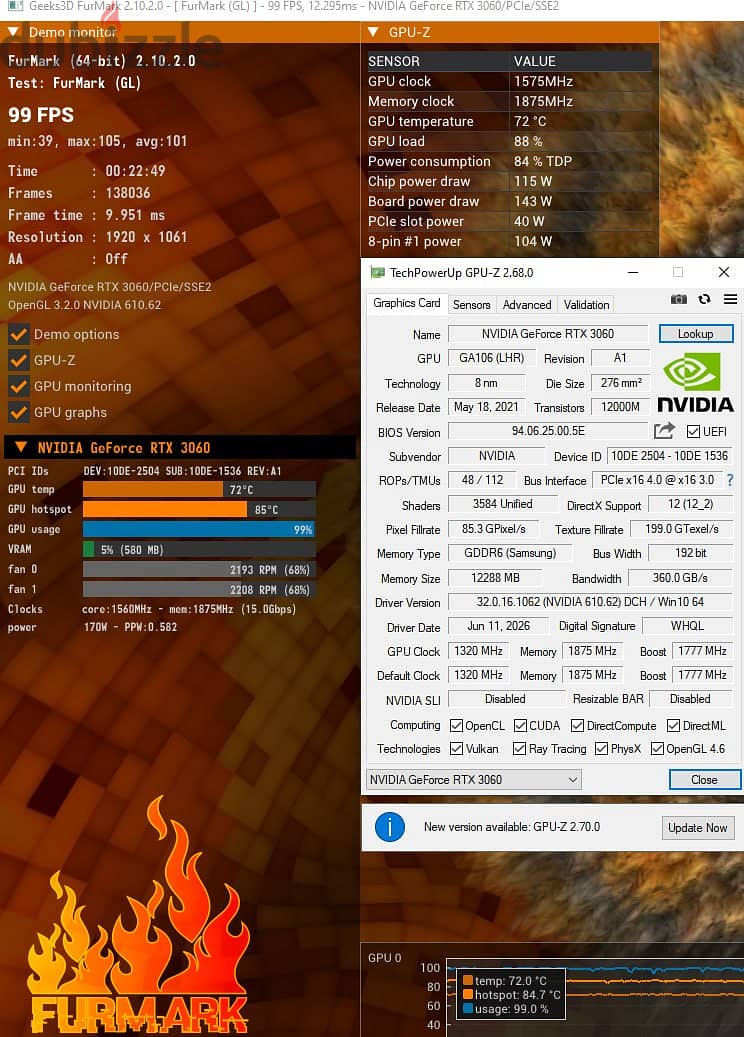The image size is (744, 1037).
Task: Click the "GPU temperature" sensor row
Action: 510,121
